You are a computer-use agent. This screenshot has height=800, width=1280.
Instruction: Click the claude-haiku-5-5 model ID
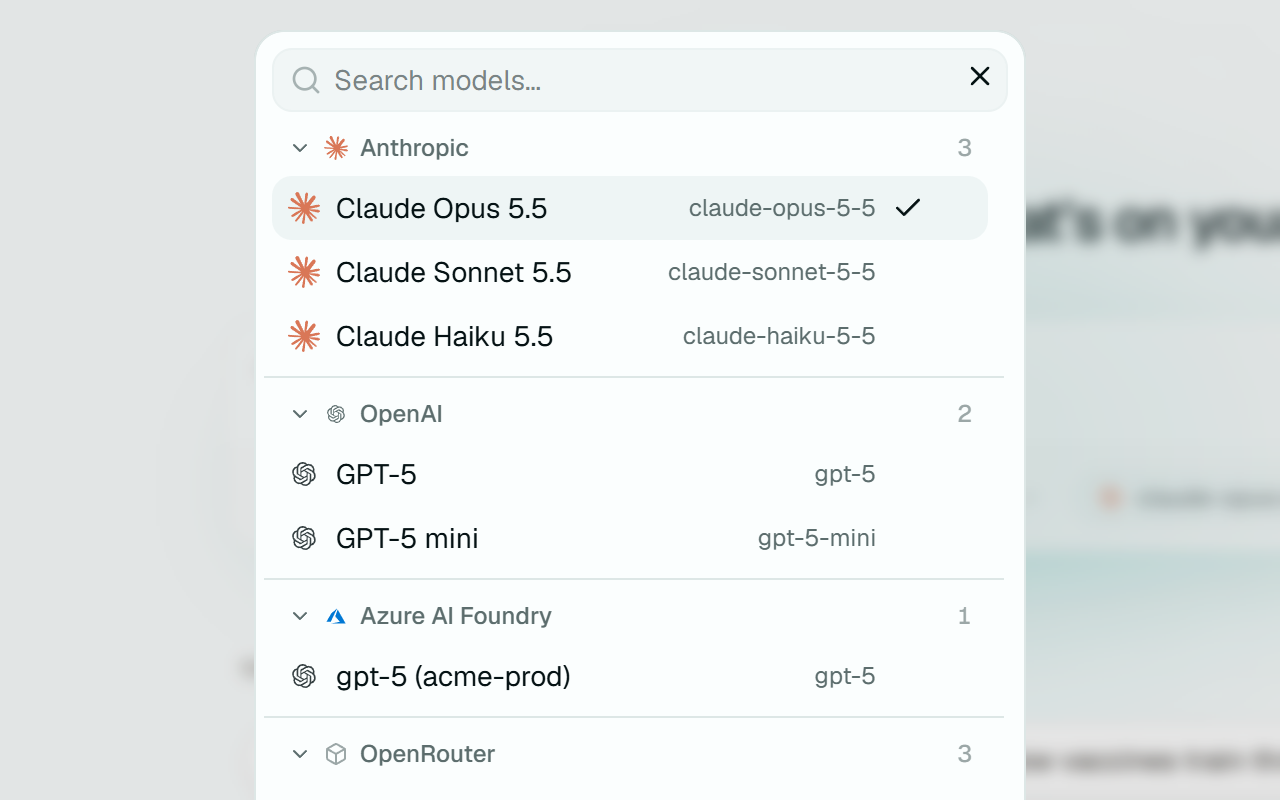pyautogui.click(x=779, y=336)
